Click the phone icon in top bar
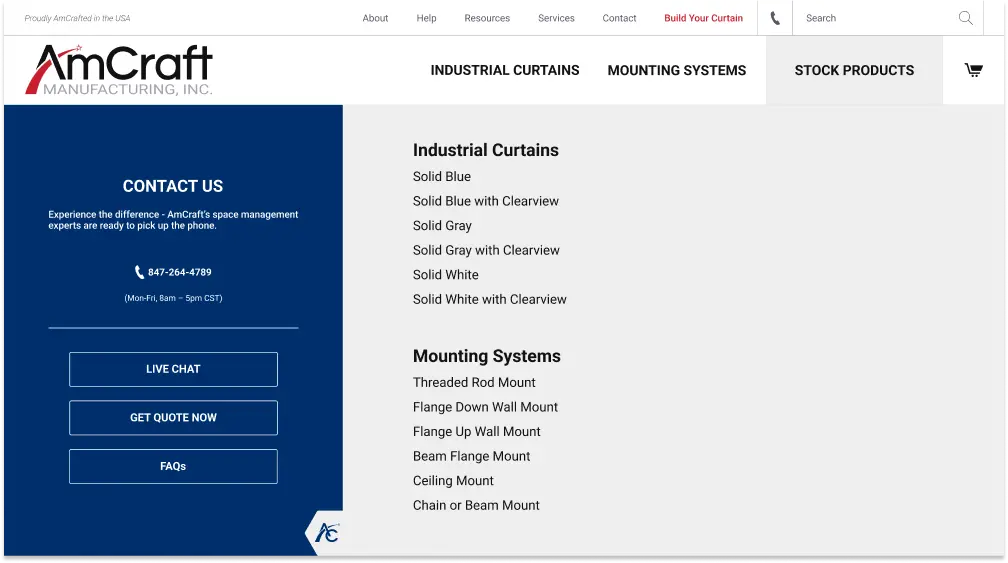The height and width of the screenshot is (563, 1008). click(x=775, y=18)
